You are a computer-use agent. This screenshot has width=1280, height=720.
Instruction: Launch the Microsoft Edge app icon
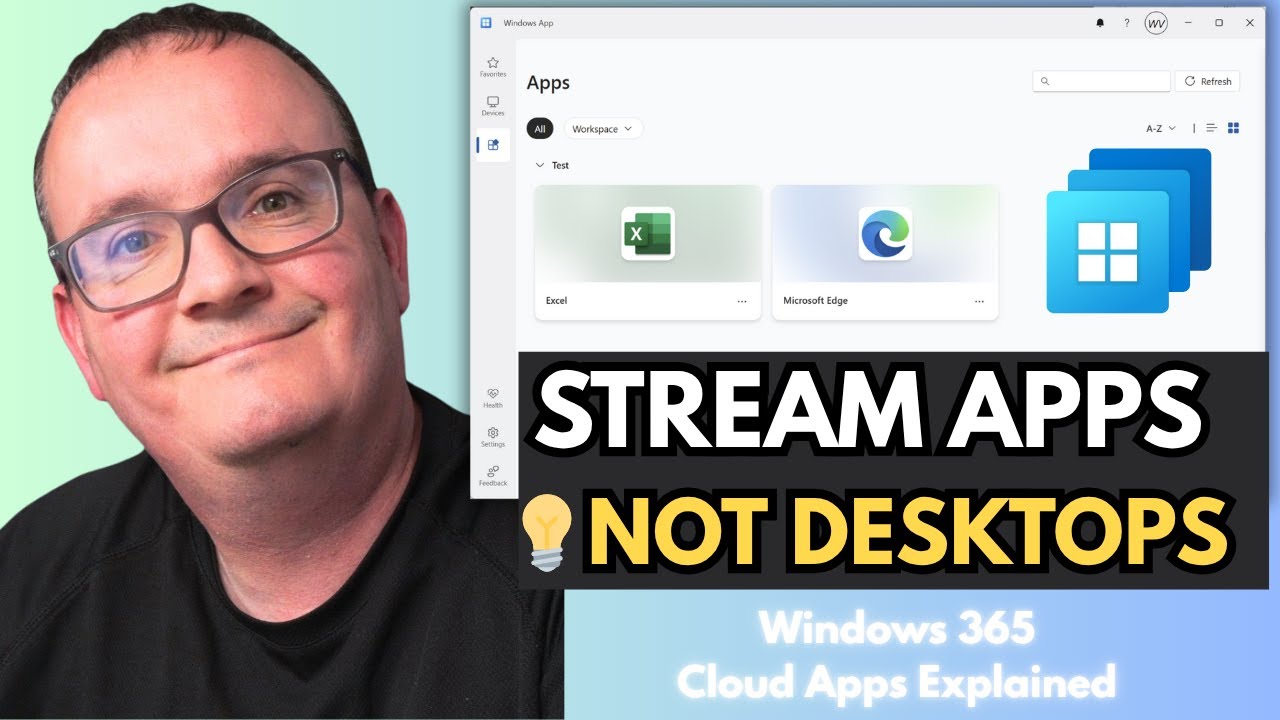click(x=885, y=233)
